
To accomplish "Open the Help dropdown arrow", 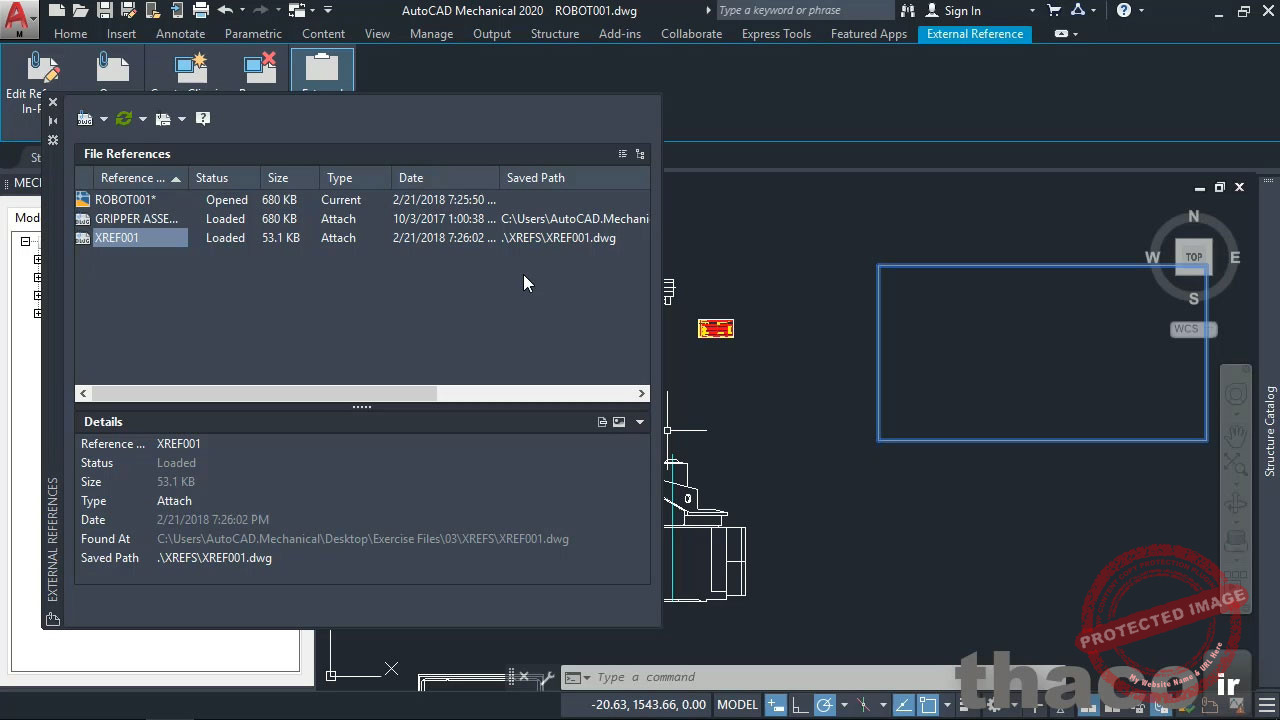I will pos(1142,11).
